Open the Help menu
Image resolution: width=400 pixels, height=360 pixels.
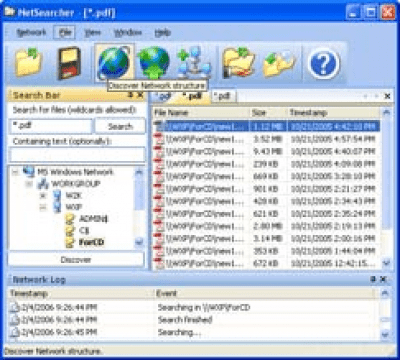pos(162,32)
